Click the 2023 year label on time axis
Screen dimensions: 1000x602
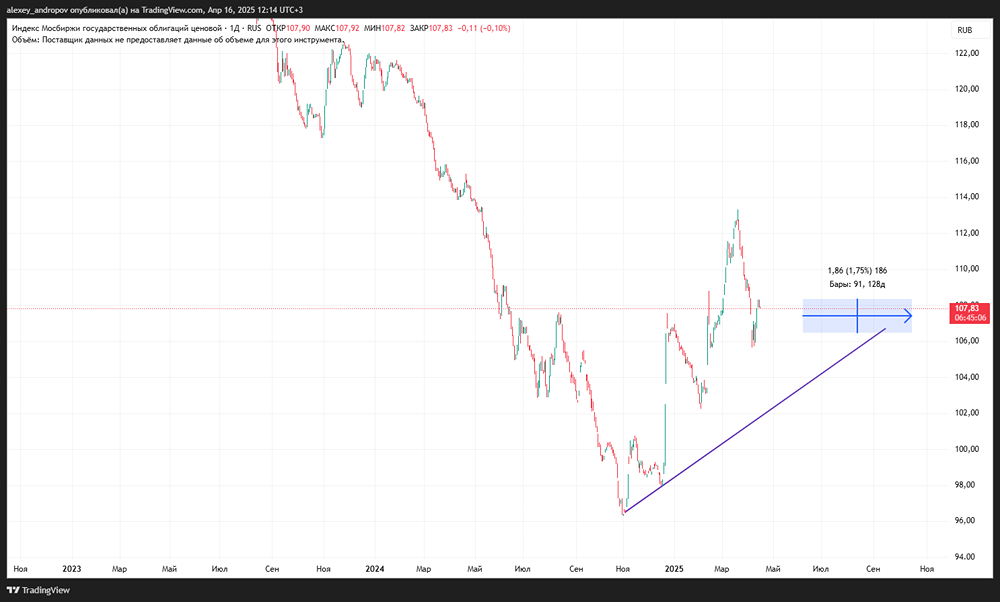pyautogui.click(x=71, y=569)
